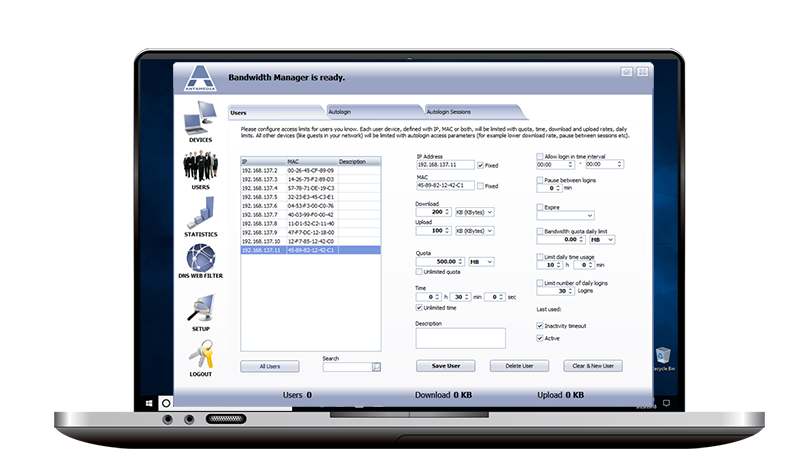800x476 pixels.
Task: Adjust the Upload rate 100 stepper
Action: click(447, 231)
